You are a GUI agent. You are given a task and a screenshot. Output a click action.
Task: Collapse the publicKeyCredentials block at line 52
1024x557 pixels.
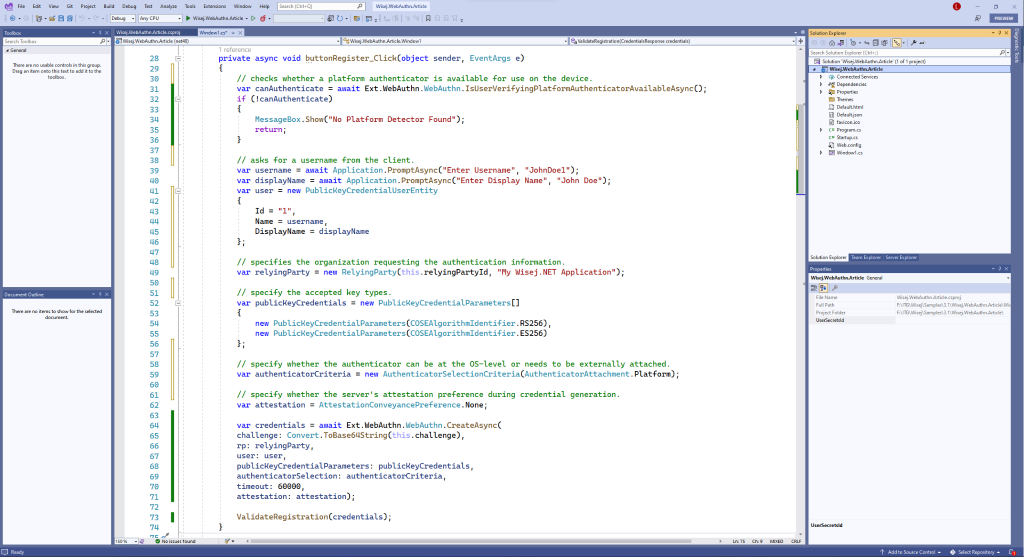pyautogui.click(x=178, y=303)
